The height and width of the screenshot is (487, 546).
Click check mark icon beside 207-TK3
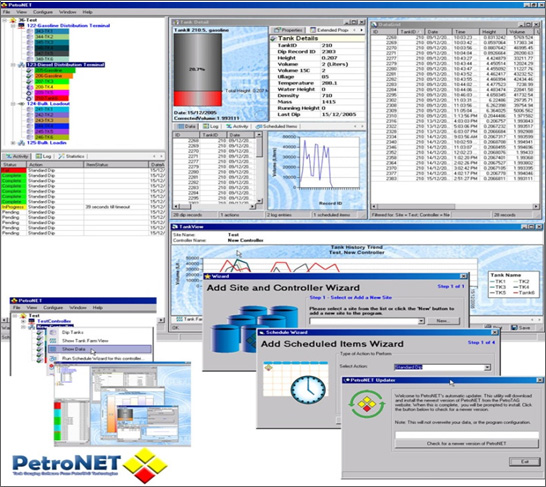pyautogui.click(x=30, y=81)
